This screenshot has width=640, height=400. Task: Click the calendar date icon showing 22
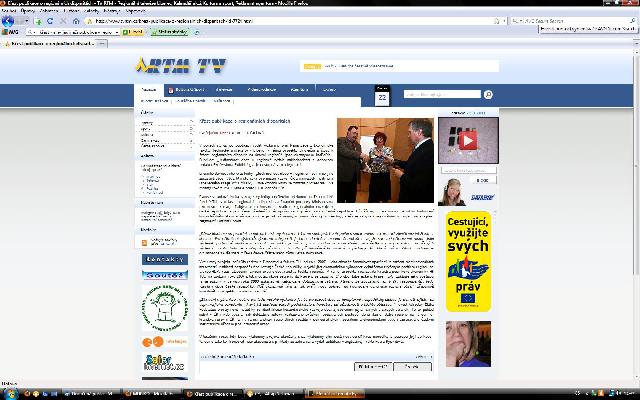click(x=382, y=95)
